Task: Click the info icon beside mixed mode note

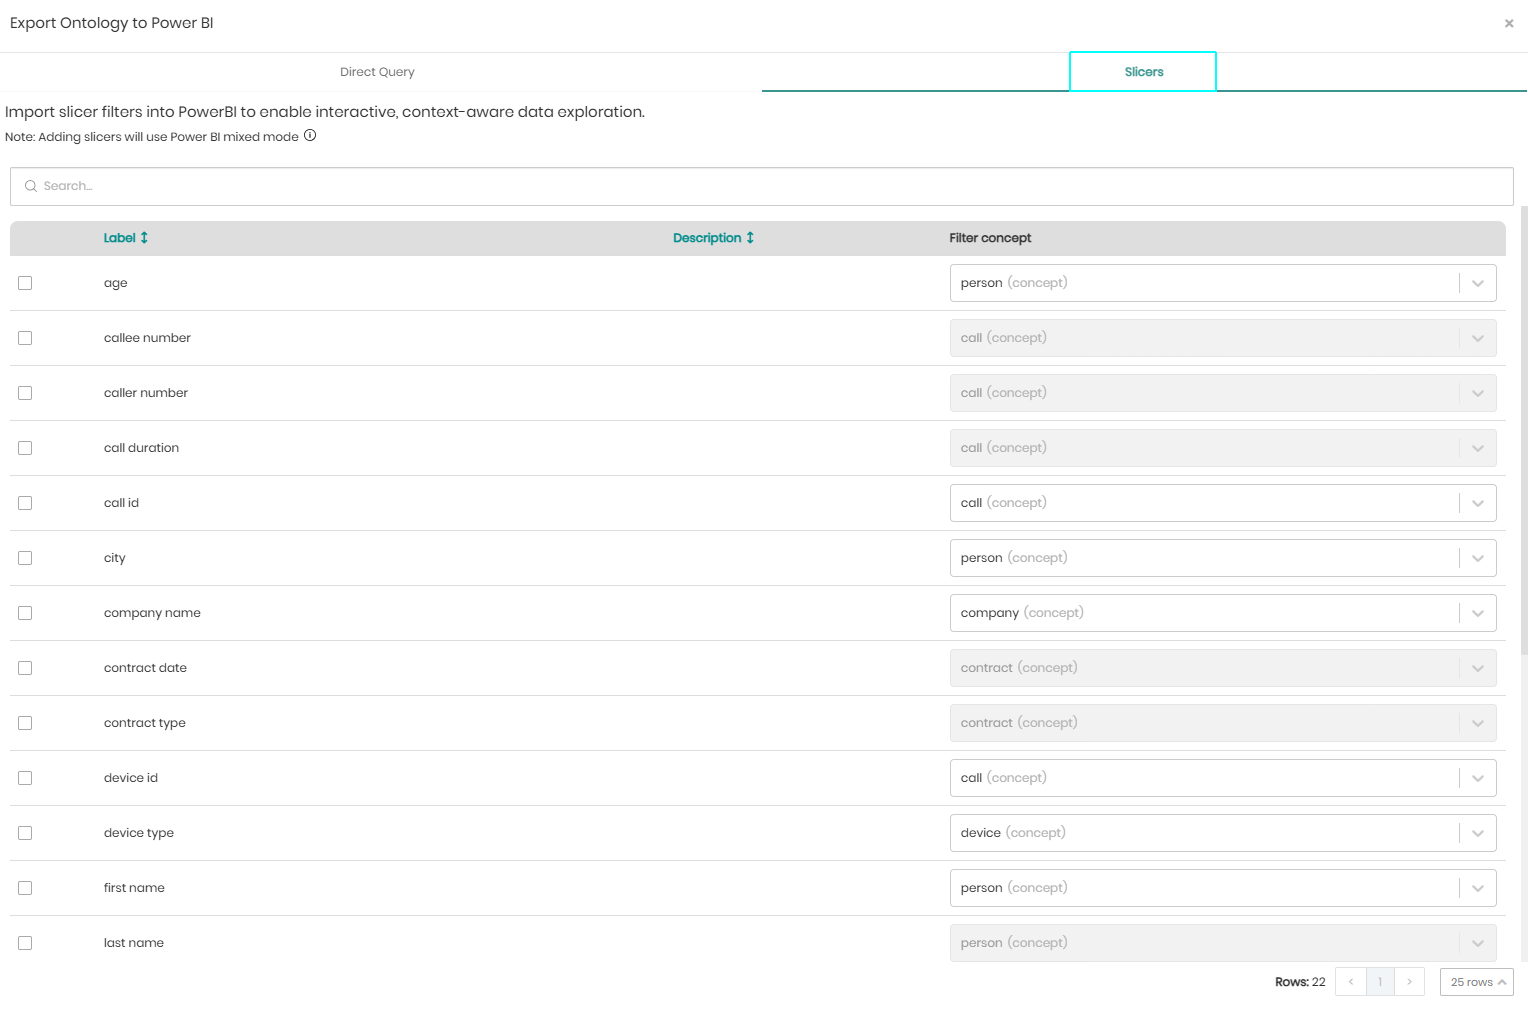Action: click(x=310, y=136)
